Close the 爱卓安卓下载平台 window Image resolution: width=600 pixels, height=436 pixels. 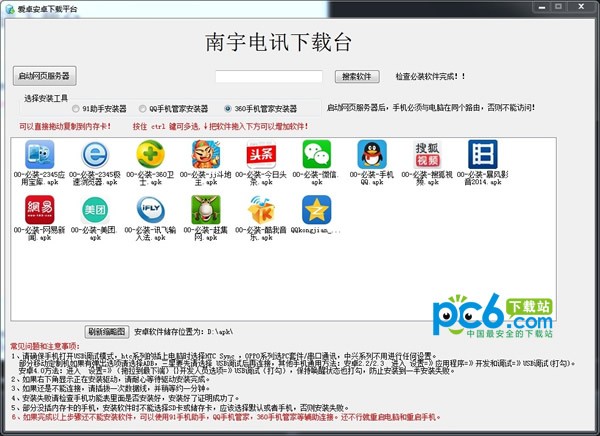tap(581, 7)
